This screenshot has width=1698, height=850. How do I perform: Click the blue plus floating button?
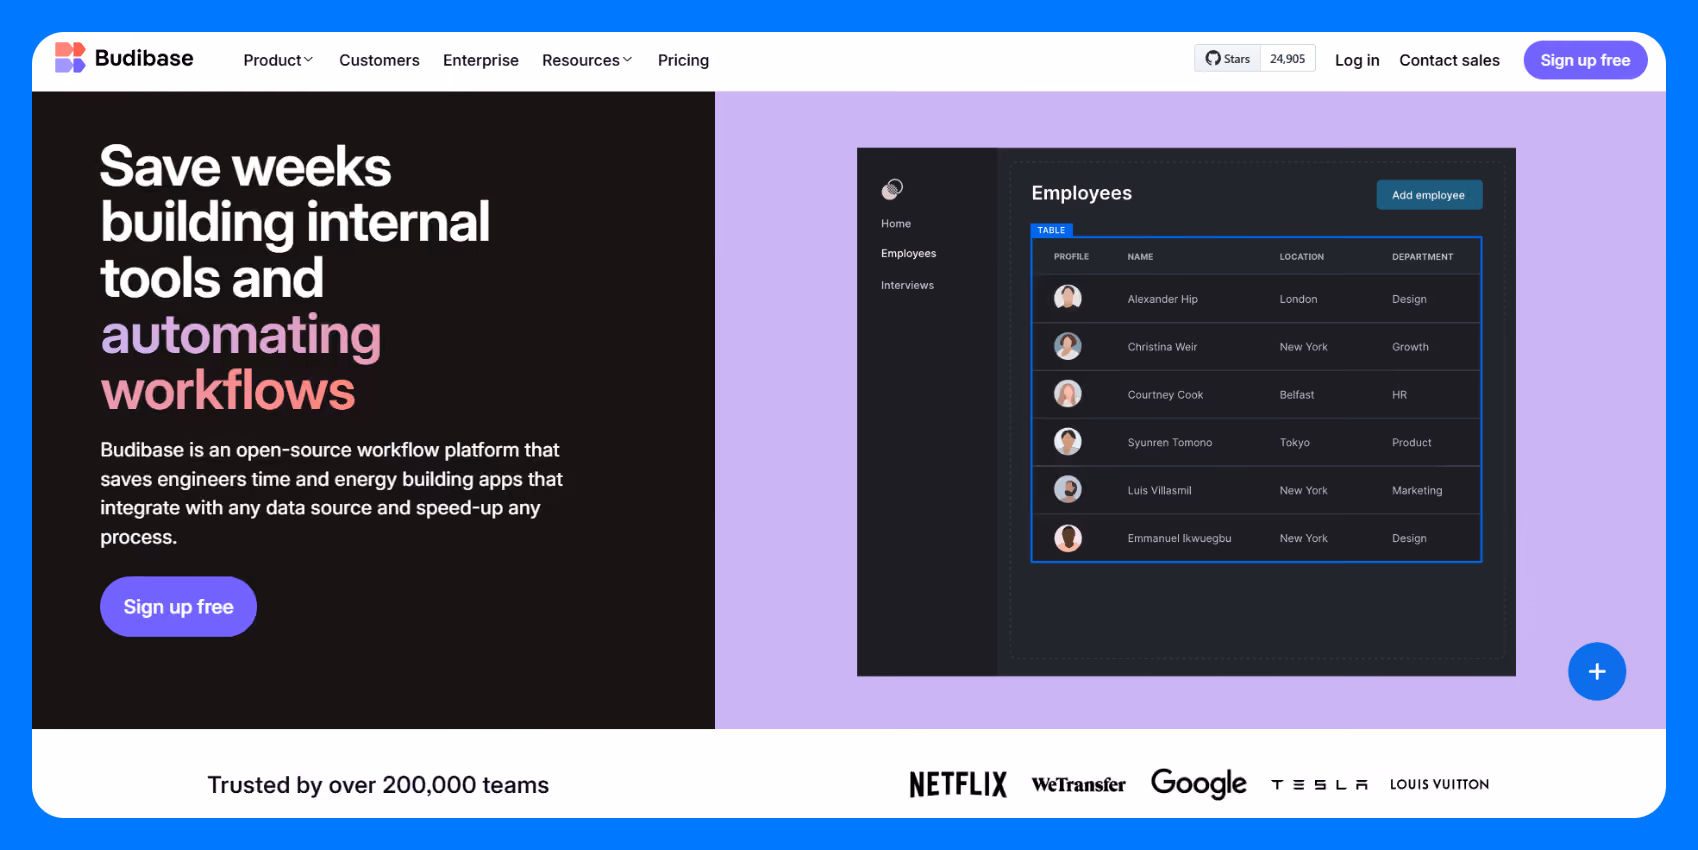pyautogui.click(x=1597, y=671)
